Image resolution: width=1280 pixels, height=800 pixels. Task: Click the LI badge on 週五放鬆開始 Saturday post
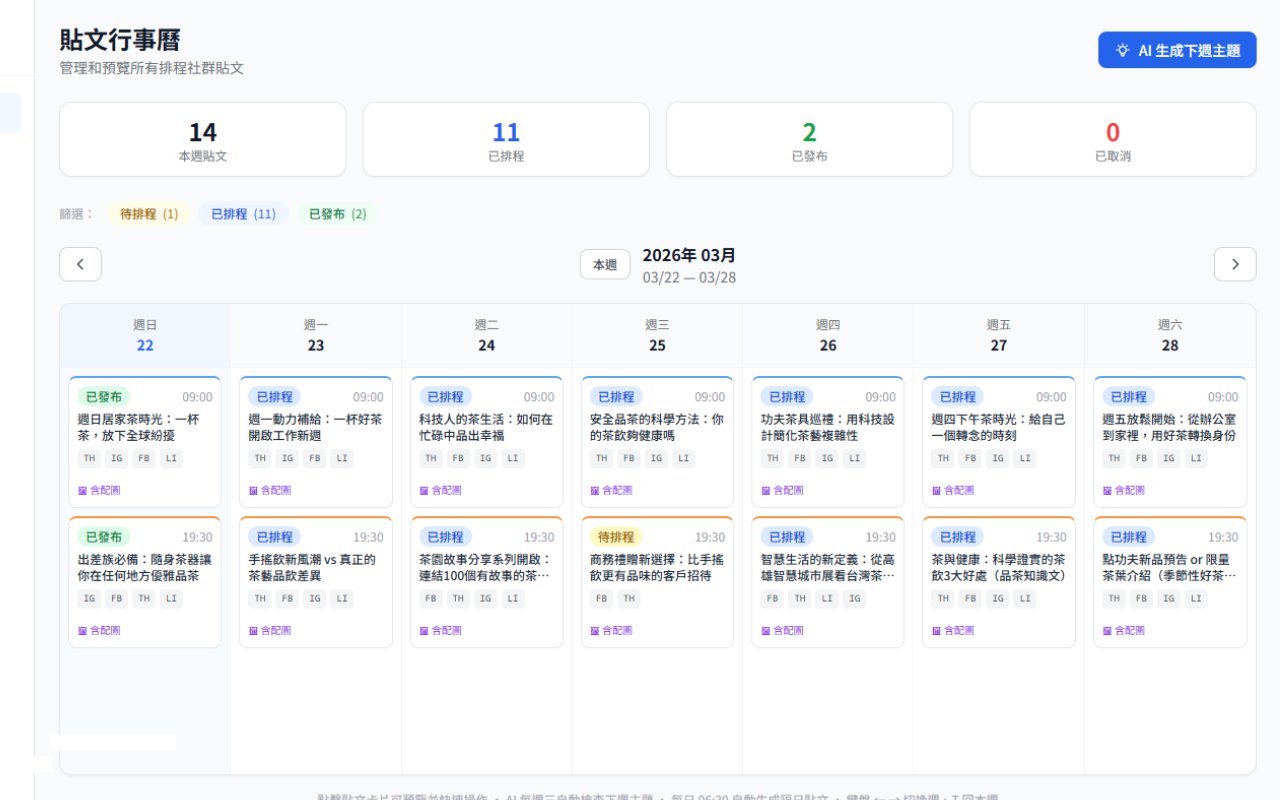[1198, 458]
